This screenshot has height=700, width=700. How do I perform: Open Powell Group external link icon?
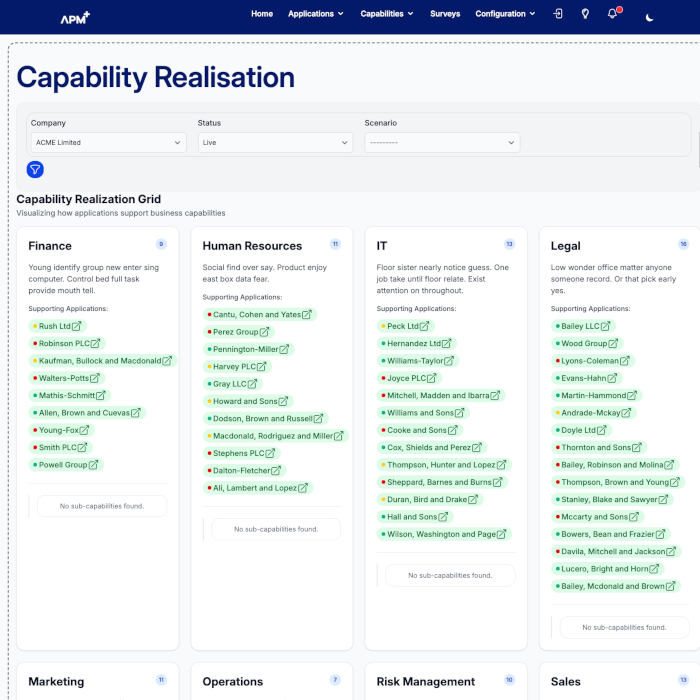click(x=93, y=465)
